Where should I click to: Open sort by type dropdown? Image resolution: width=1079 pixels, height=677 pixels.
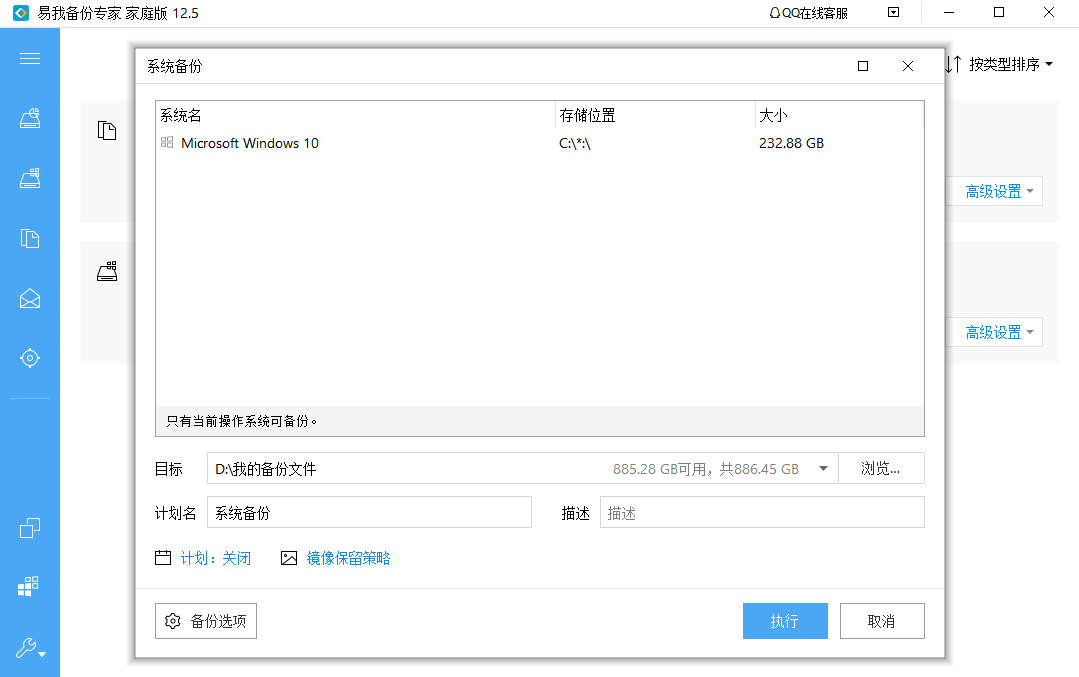point(1000,64)
